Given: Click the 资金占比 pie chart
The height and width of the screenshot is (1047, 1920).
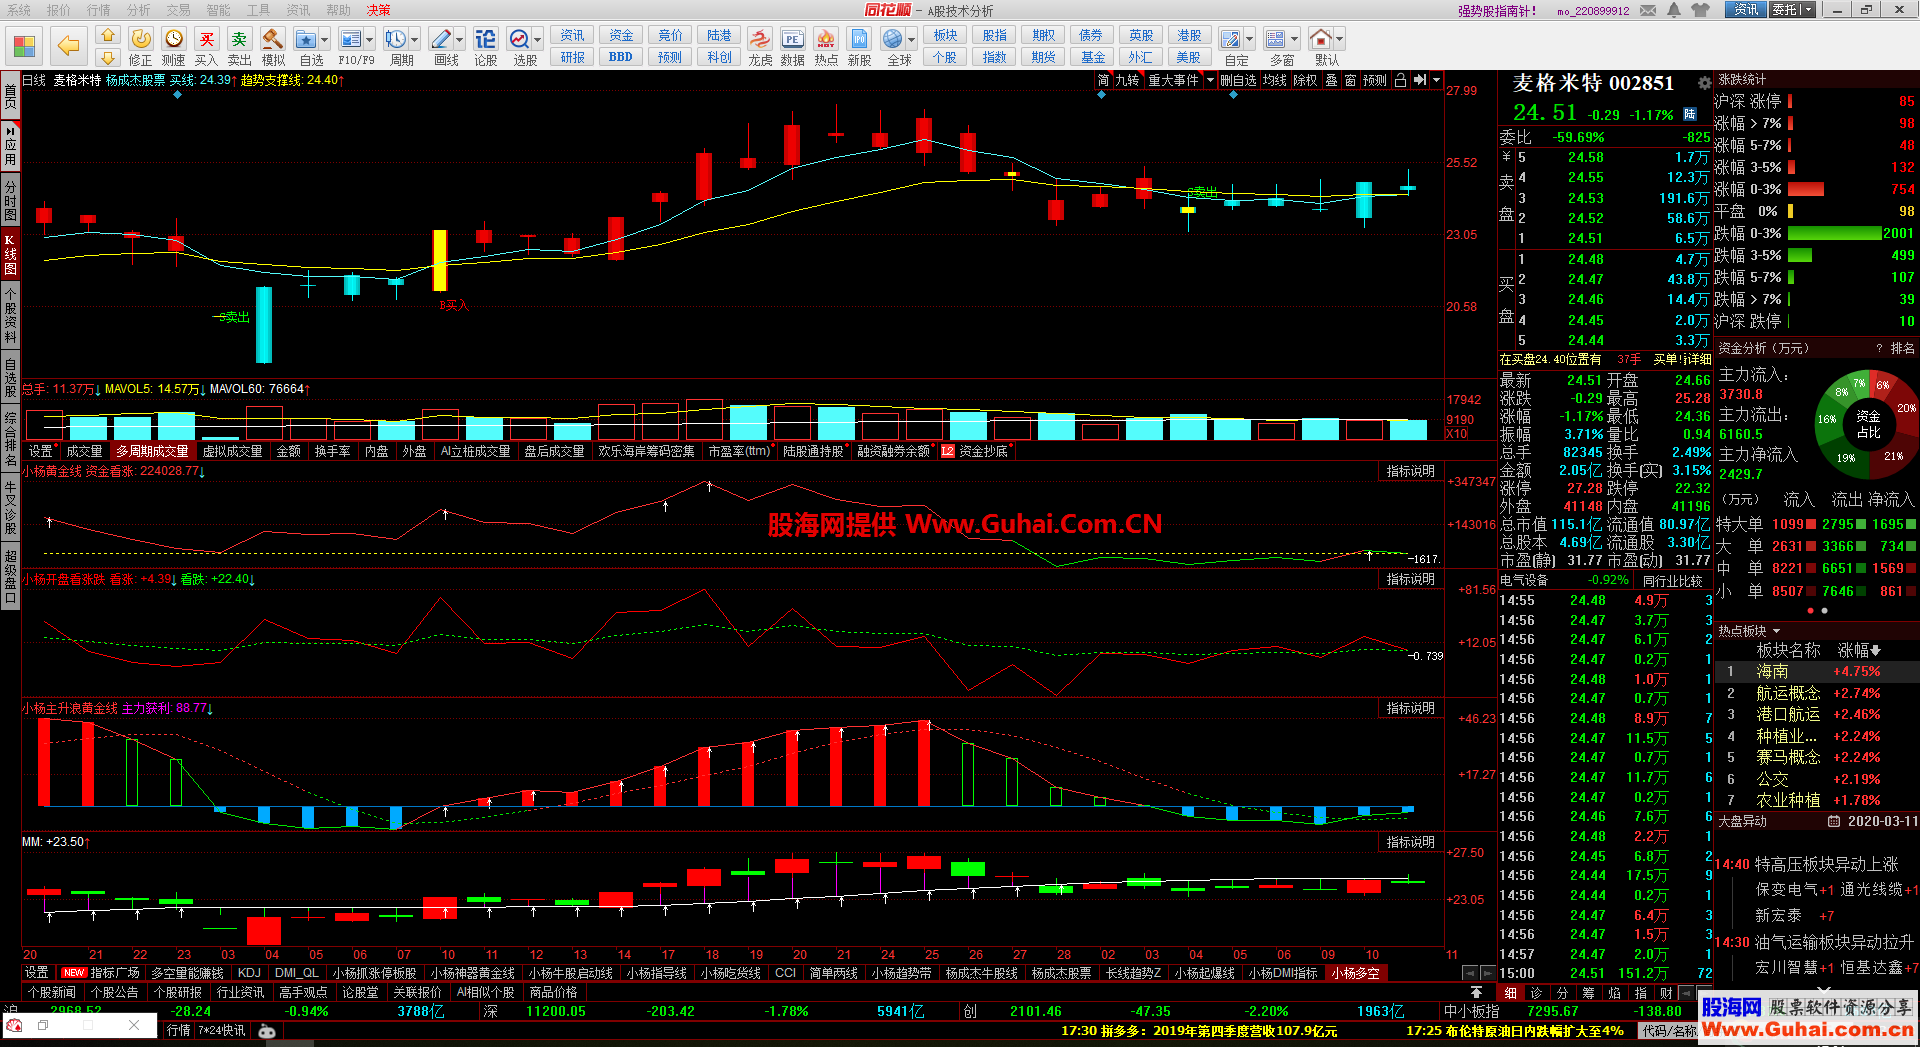Looking at the screenshot, I should coord(1867,423).
